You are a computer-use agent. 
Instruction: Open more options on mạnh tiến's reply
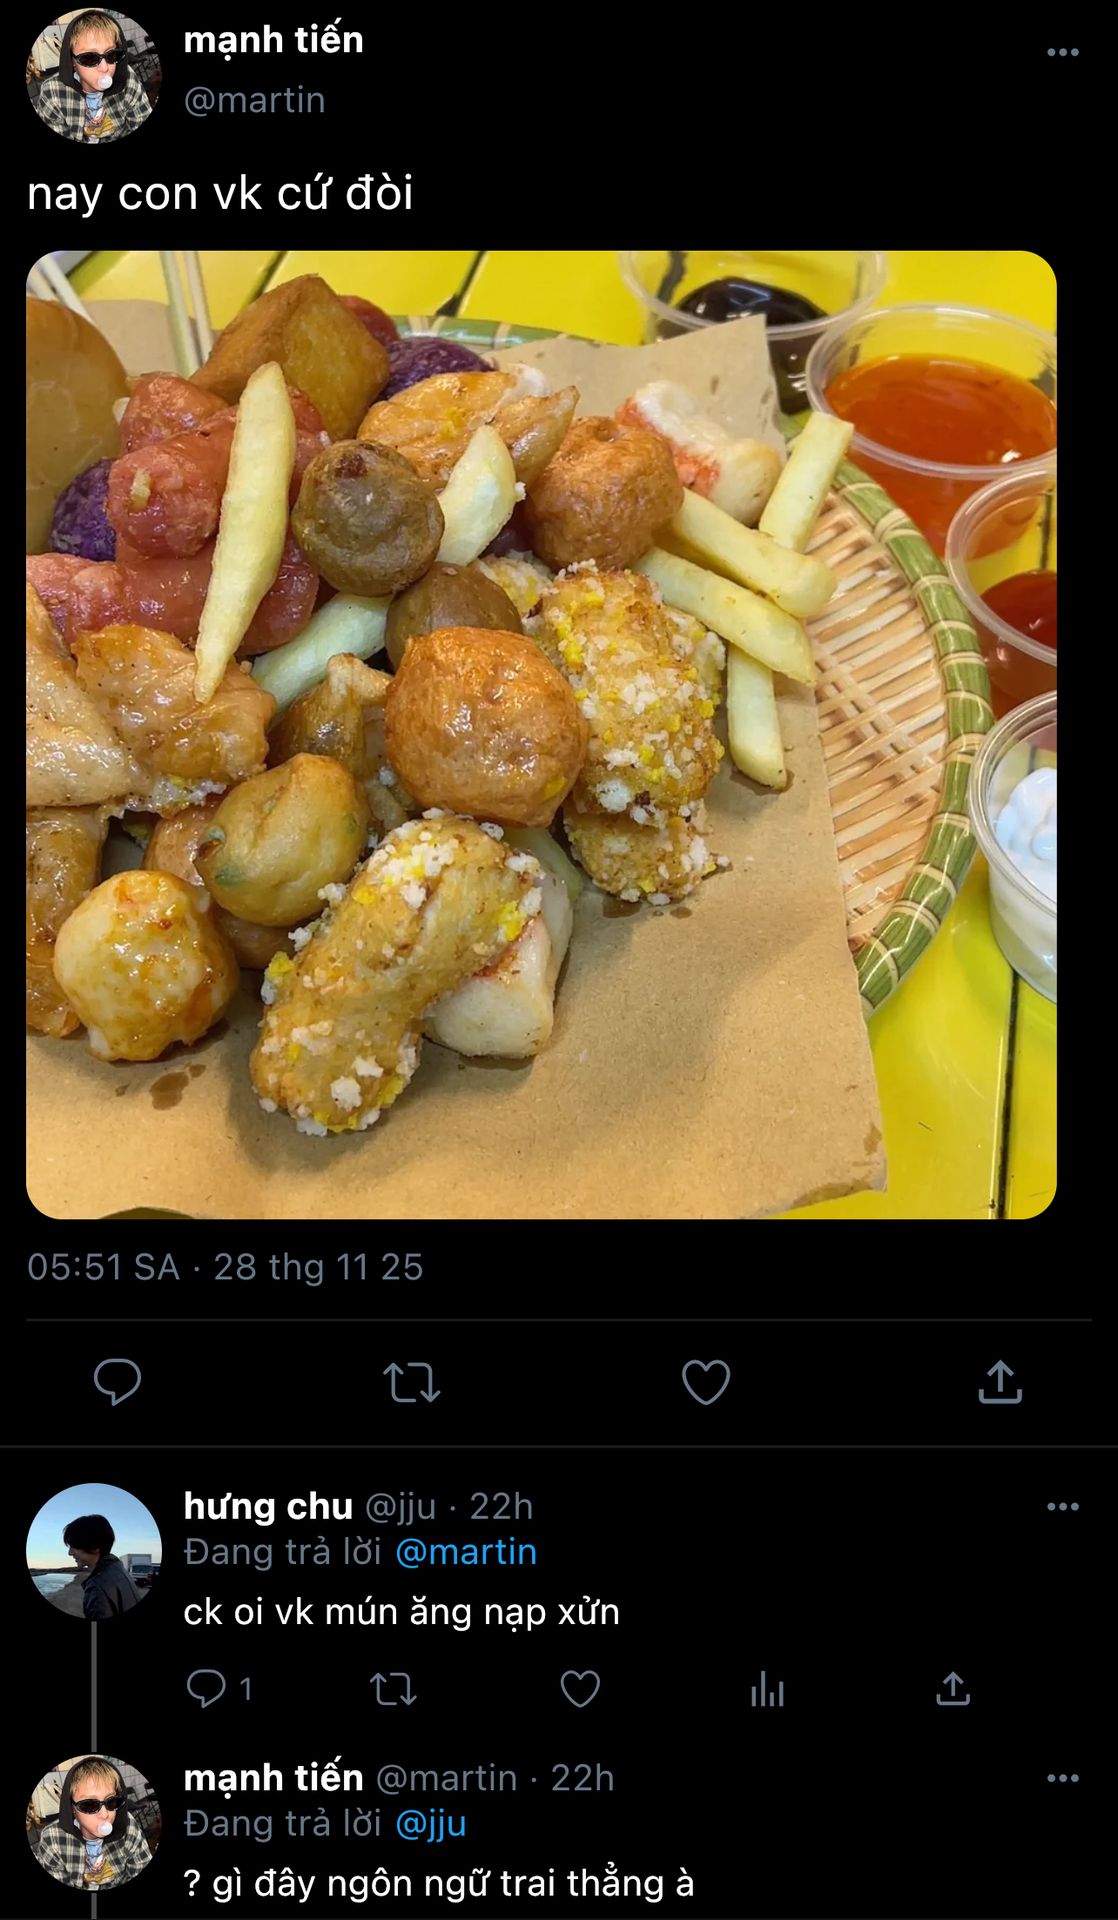pos(1062,1778)
